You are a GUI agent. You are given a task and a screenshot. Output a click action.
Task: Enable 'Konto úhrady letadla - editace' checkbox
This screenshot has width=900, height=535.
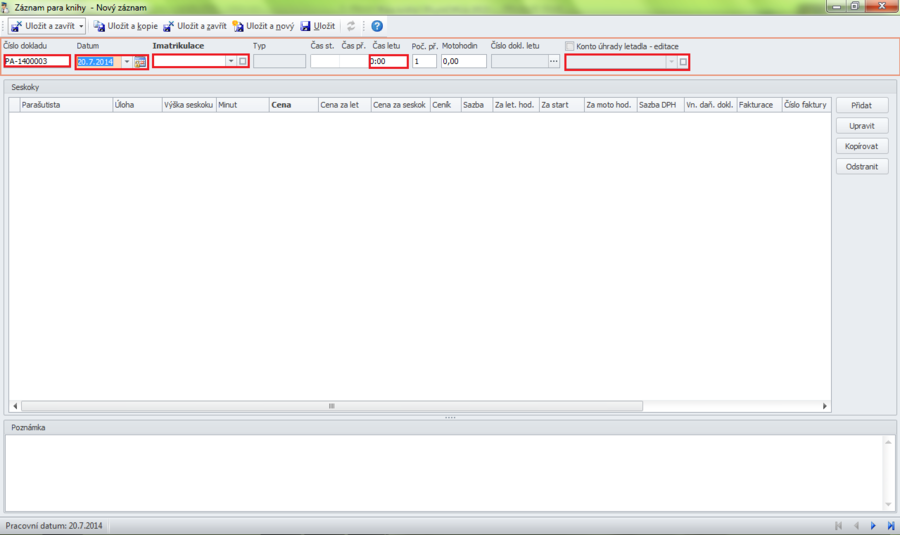click(x=570, y=46)
